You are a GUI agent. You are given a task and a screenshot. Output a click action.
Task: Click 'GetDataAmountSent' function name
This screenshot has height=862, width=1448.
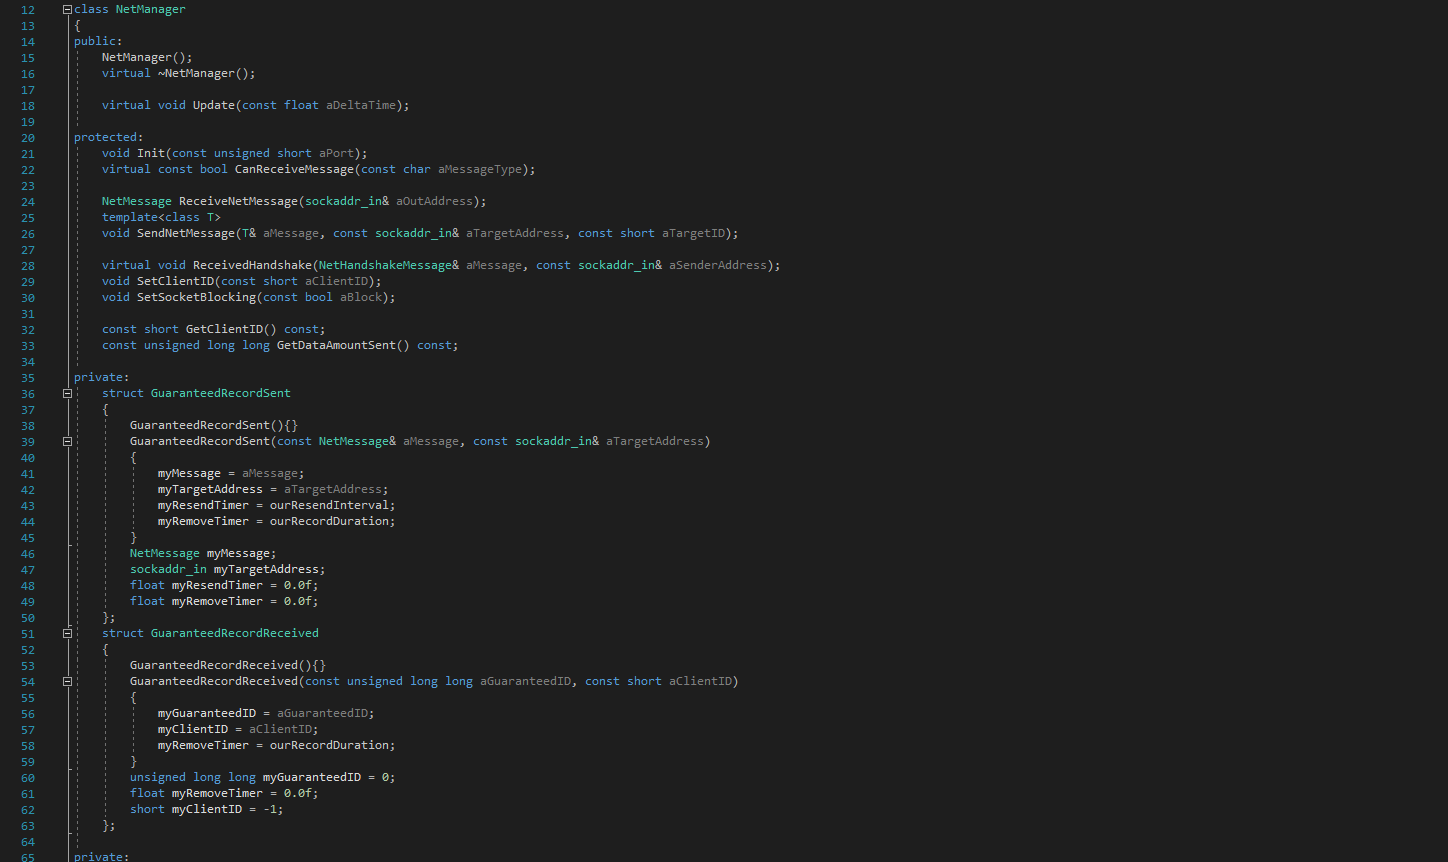point(336,345)
